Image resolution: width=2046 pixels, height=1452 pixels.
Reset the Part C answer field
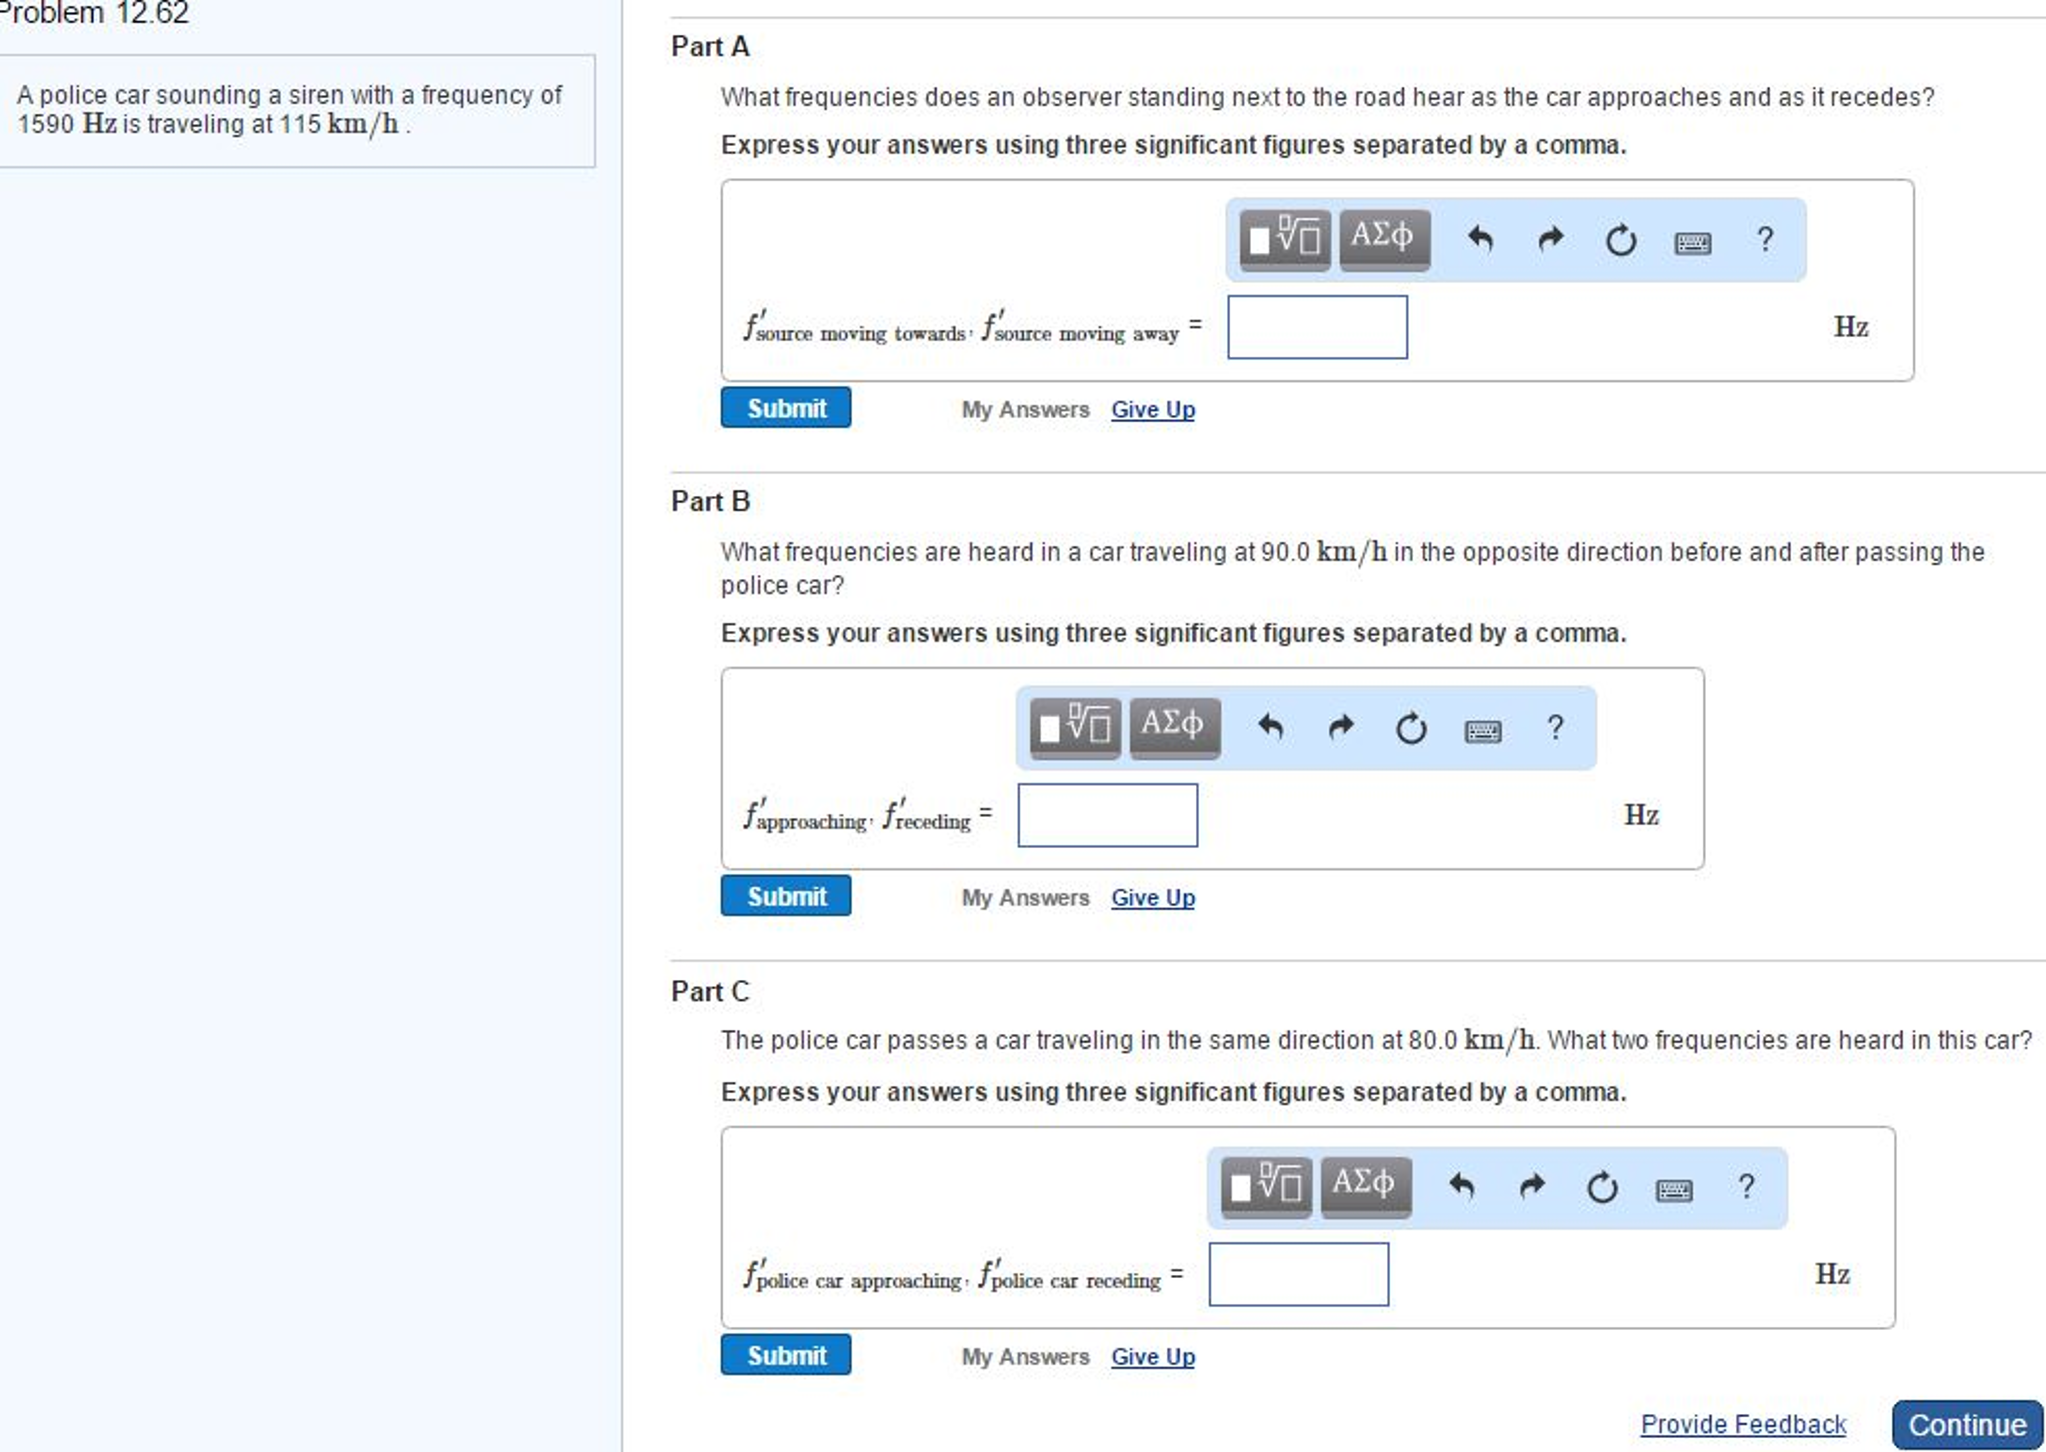(1601, 1187)
